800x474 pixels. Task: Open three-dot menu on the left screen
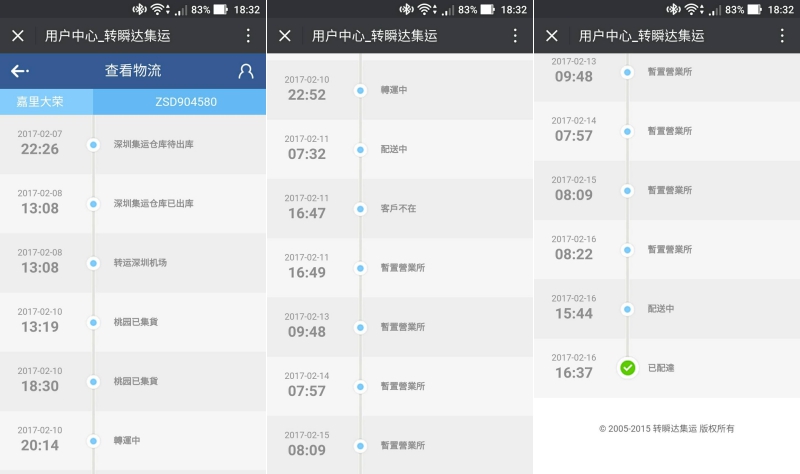248,36
